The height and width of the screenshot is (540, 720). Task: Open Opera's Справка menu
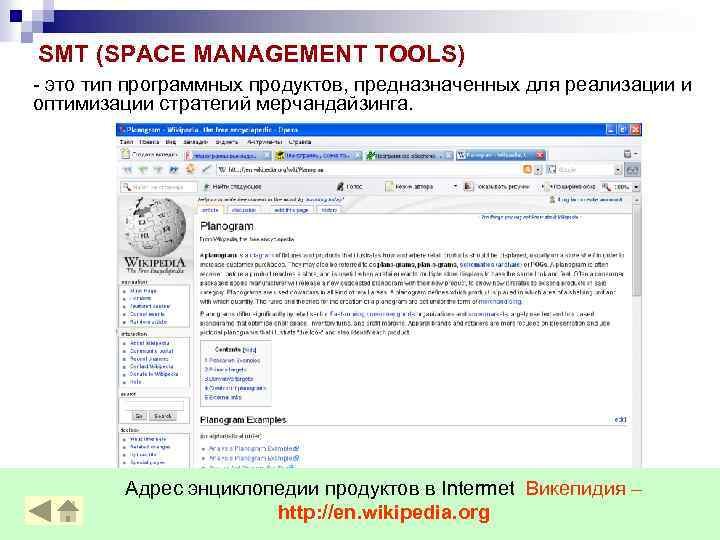tap(300, 142)
